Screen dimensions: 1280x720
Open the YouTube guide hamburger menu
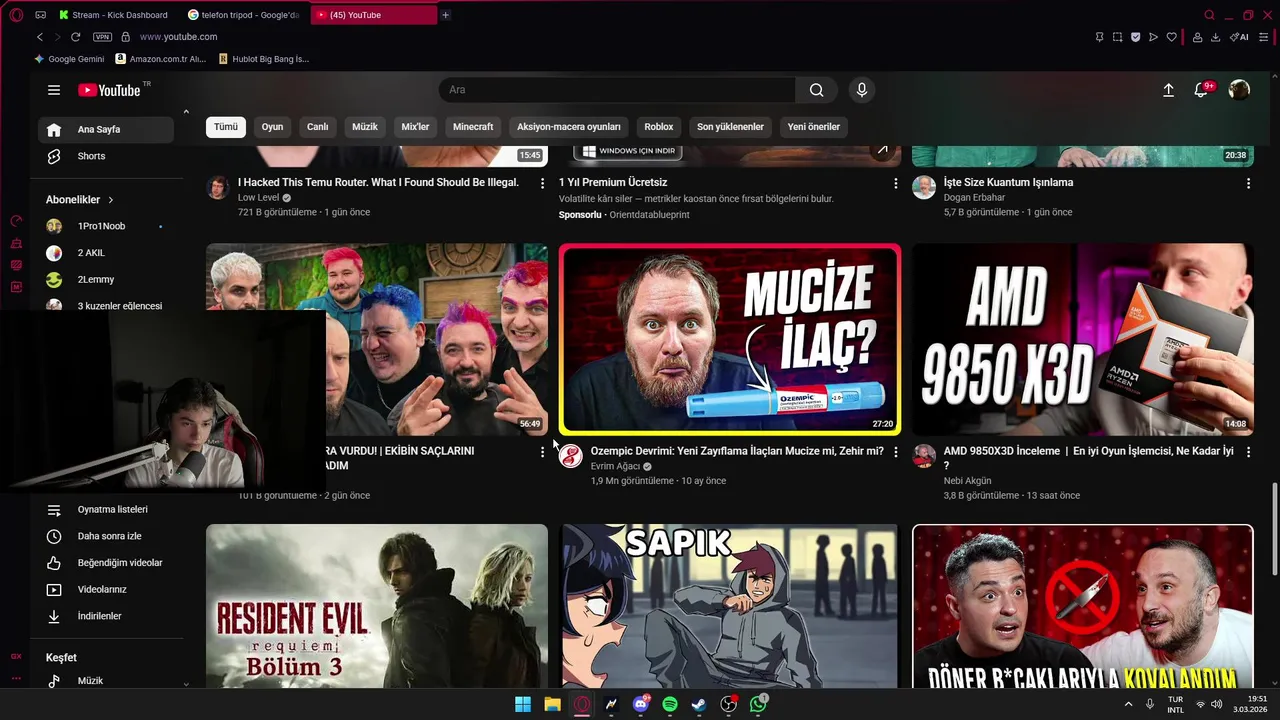54,90
